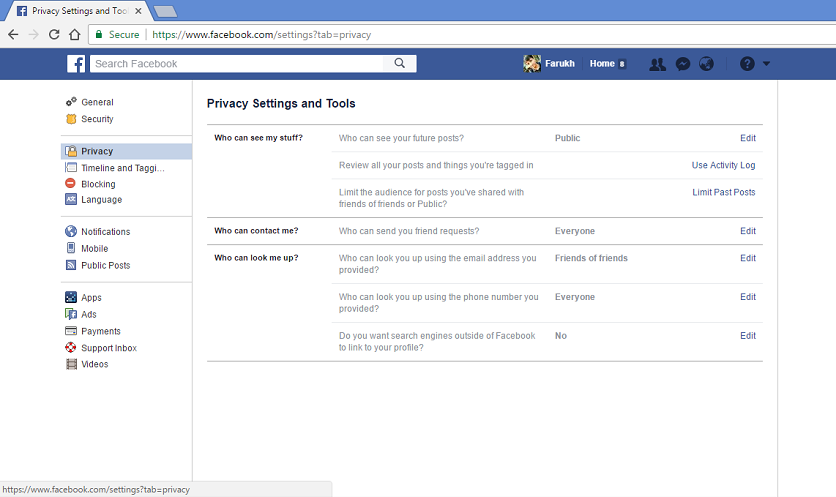Click the browser Forward arrow
The width and height of the screenshot is (836, 497).
tap(34, 35)
